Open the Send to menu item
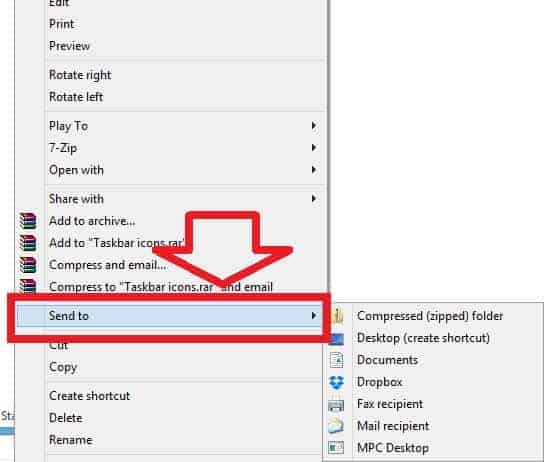The height and width of the screenshot is (462, 544). click(x=169, y=316)
